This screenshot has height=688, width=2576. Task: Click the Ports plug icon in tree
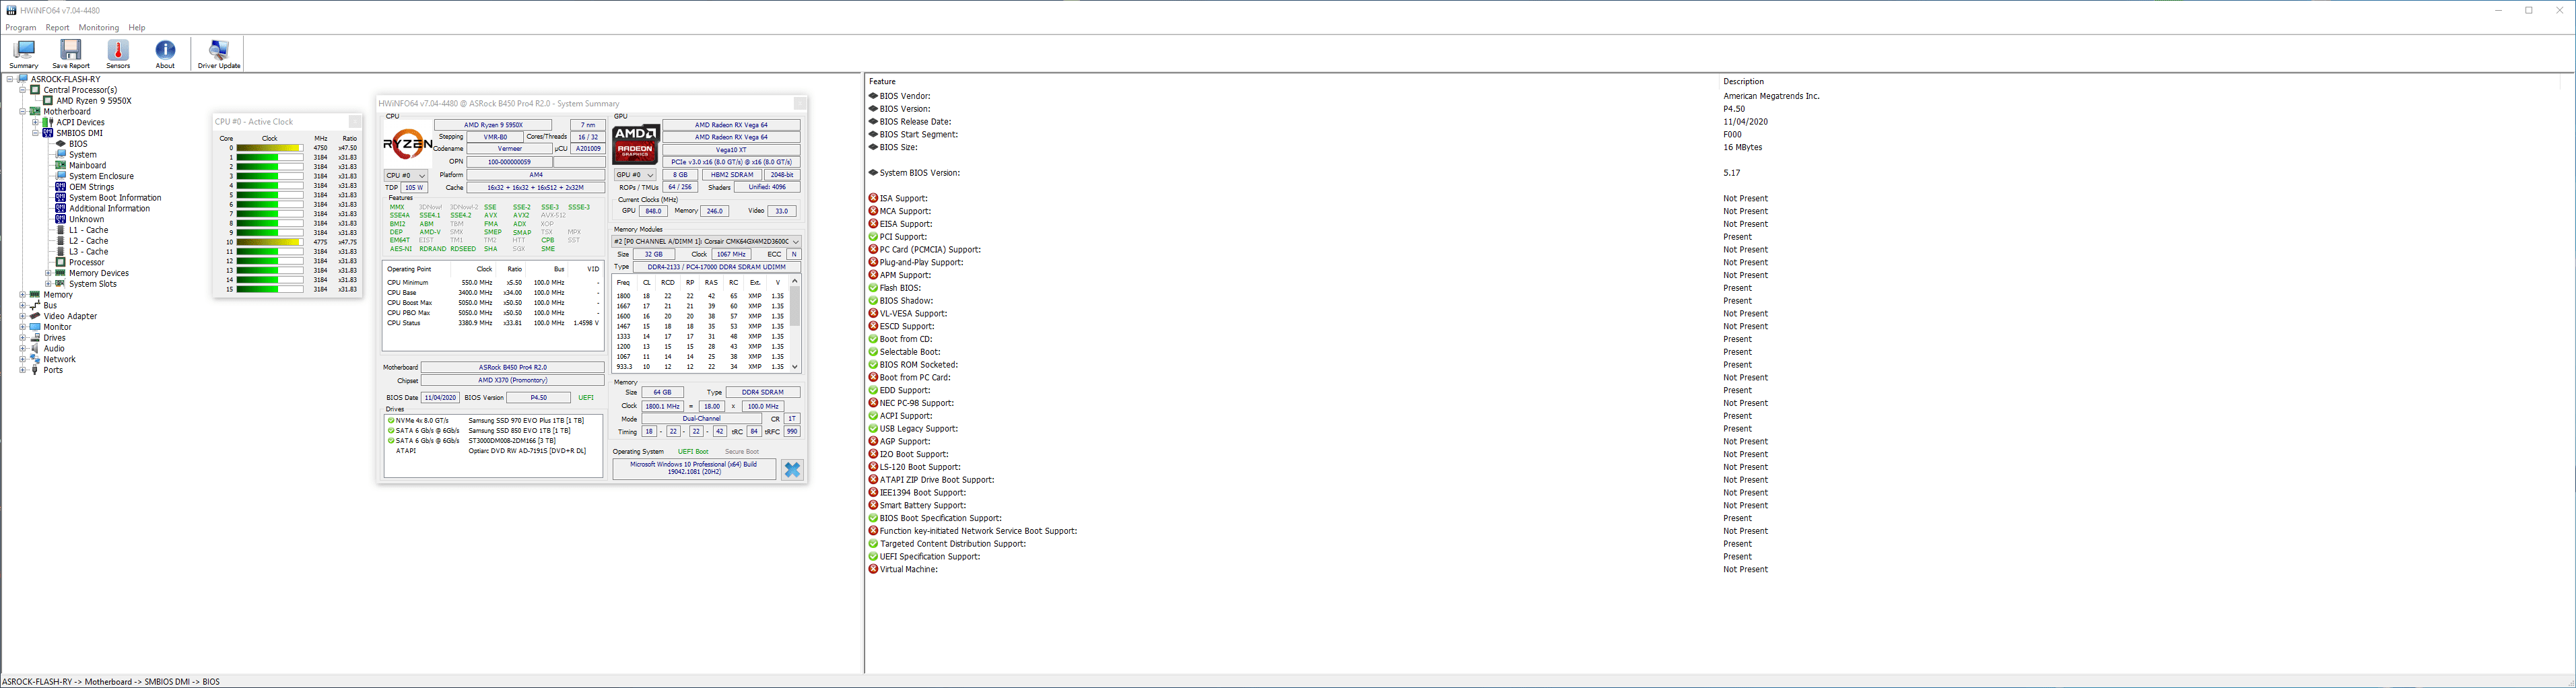click(35, 370)
